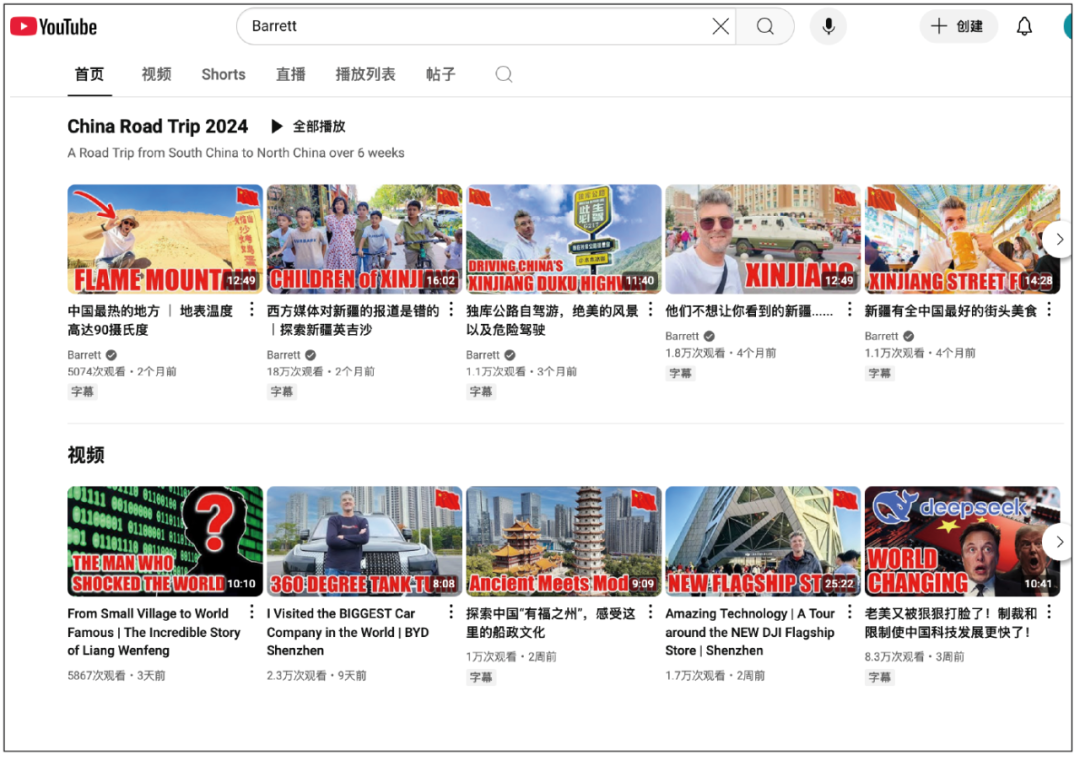The image size is (1080, 761).
Task: Click the magnifier search submit button
Action: [765, 26]
